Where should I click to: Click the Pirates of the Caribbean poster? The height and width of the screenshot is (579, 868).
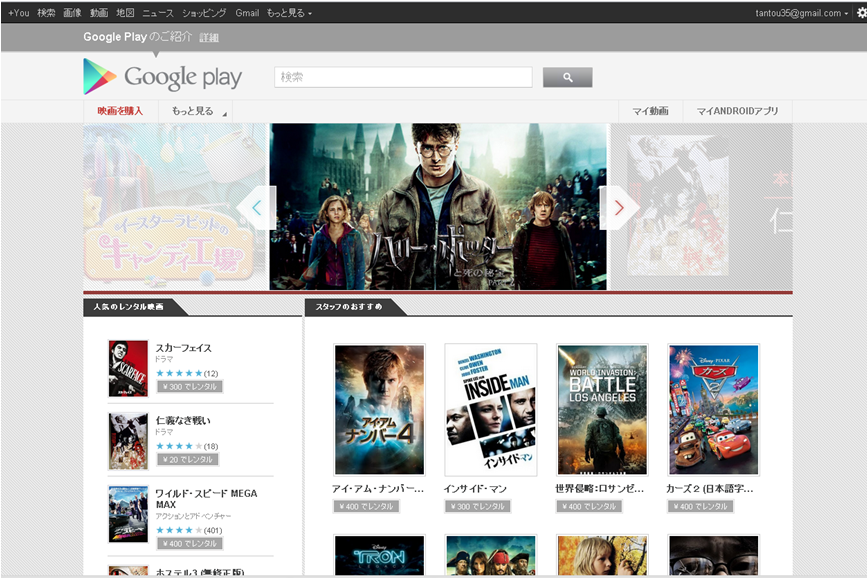tap(491, 555)
